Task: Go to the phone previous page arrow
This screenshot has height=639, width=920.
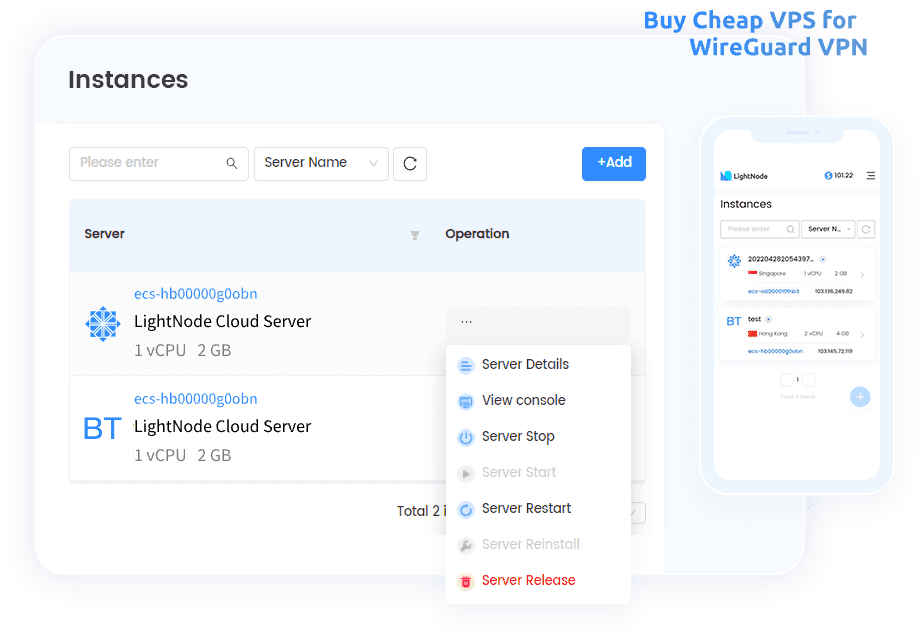Action: tap(787, 380)
